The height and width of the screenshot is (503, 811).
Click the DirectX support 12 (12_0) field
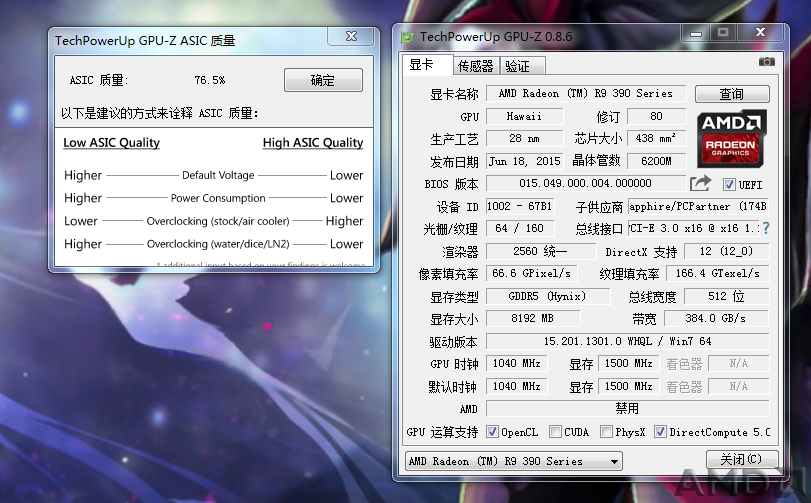pyautogui.click(x=726, y=251)
